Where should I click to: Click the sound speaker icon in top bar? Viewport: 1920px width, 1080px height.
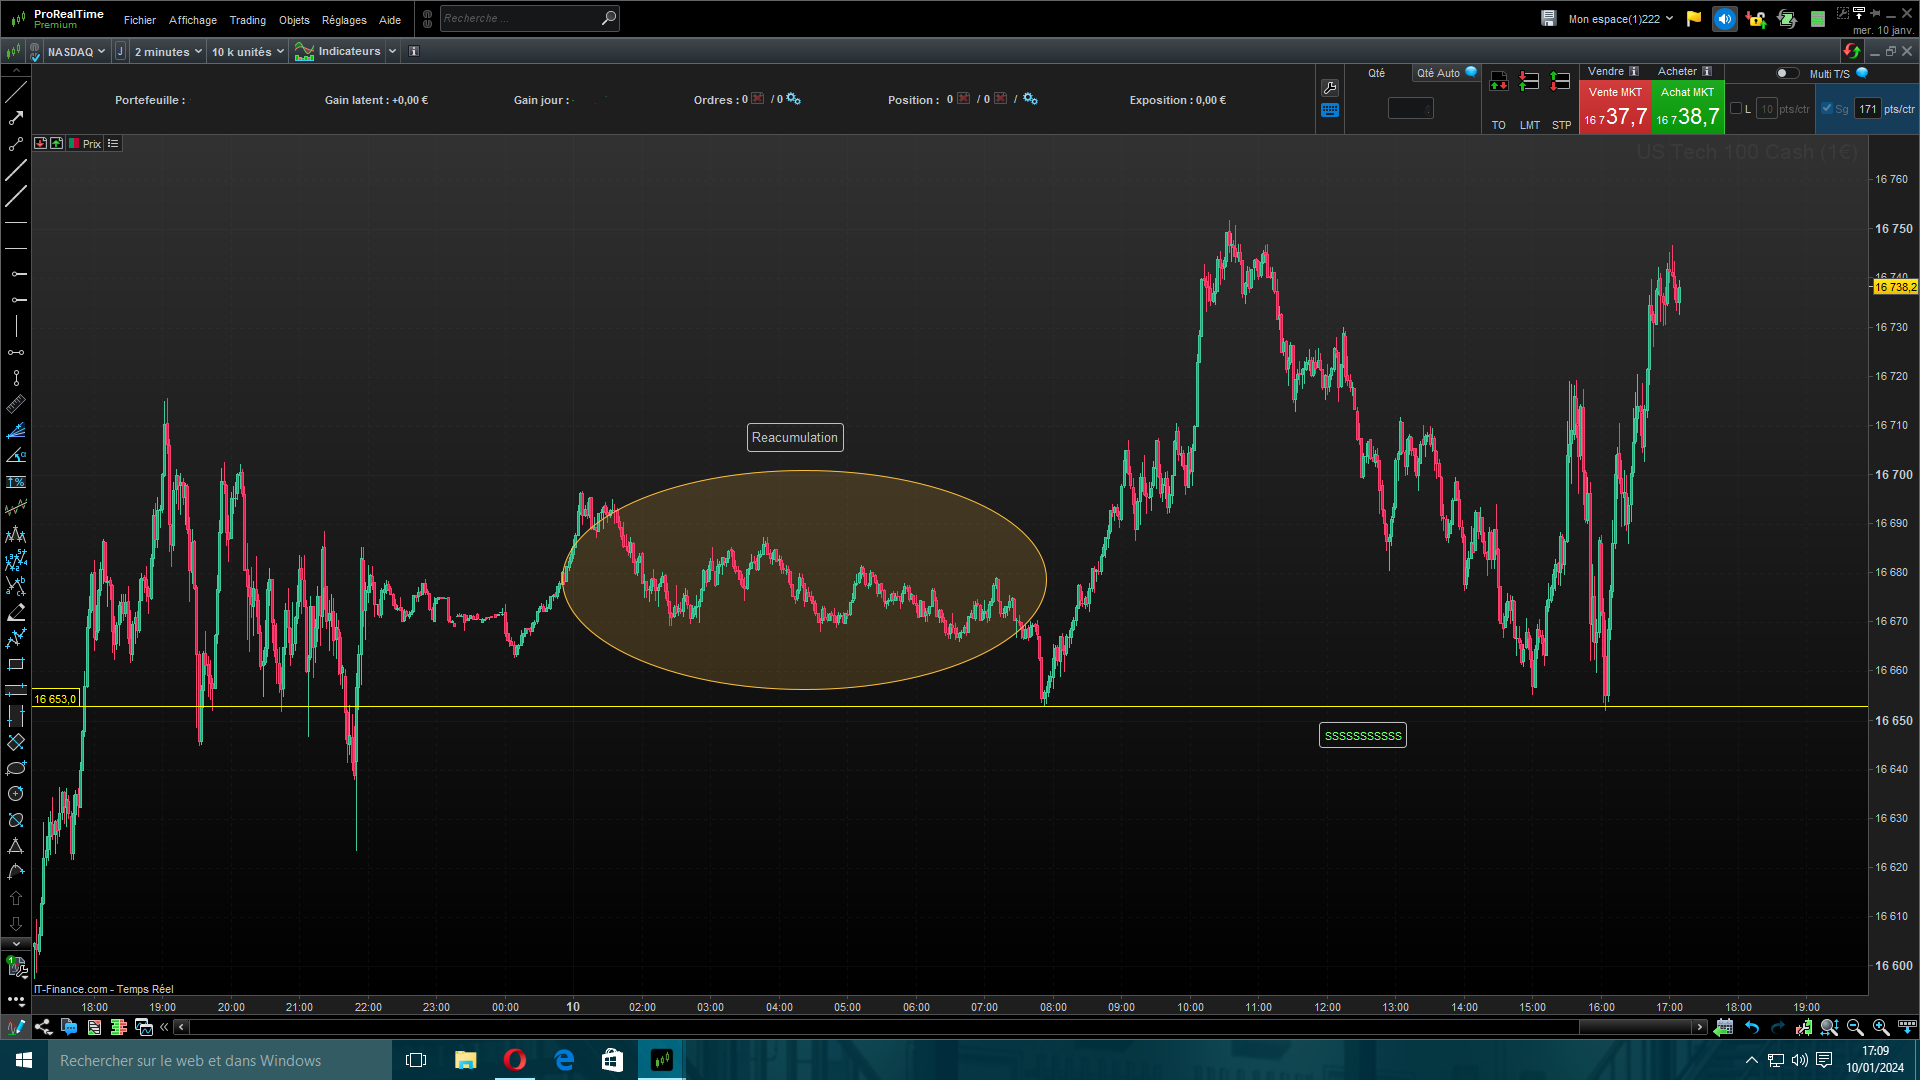coord(1724,19)
